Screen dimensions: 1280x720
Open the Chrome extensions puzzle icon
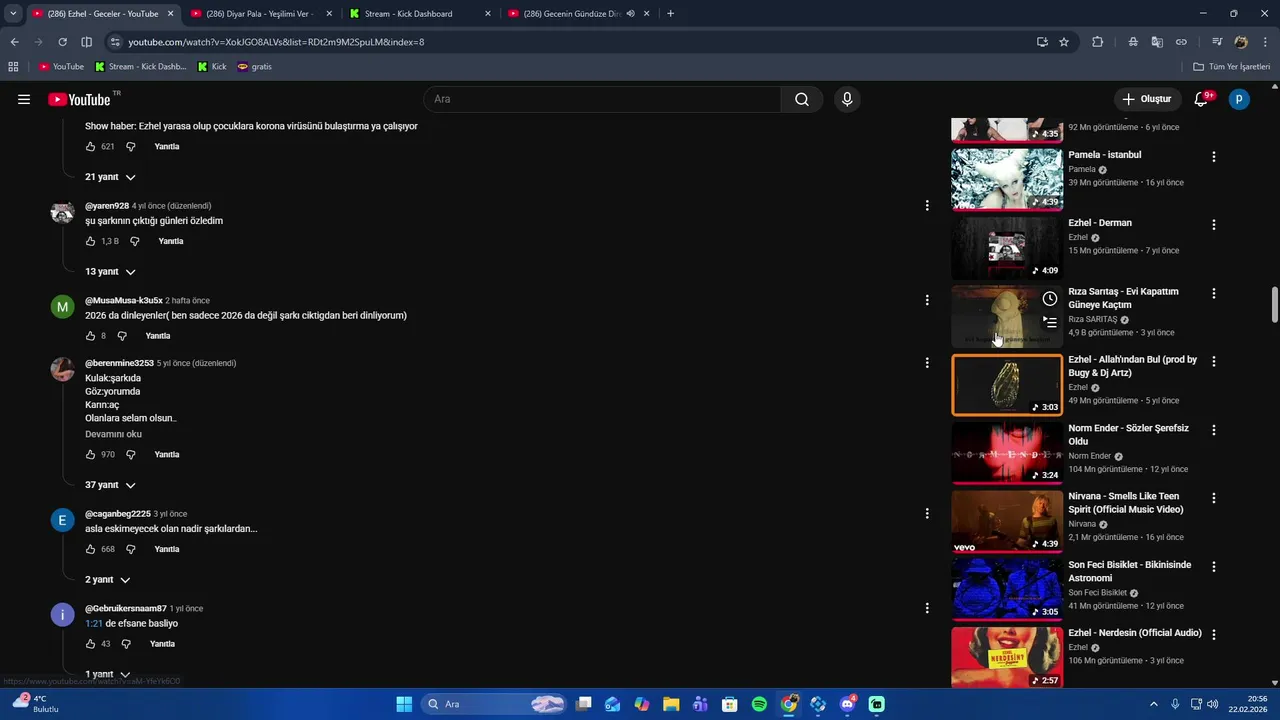1098,42
